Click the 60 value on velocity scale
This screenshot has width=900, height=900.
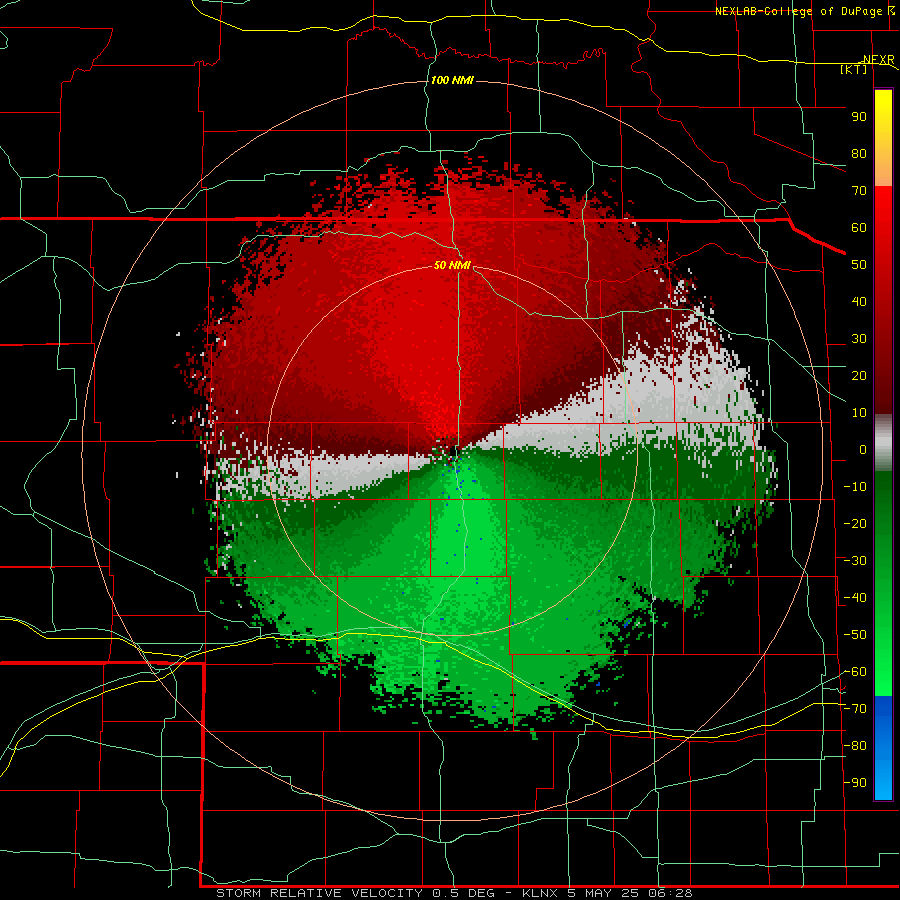click(x=859, y=227)
